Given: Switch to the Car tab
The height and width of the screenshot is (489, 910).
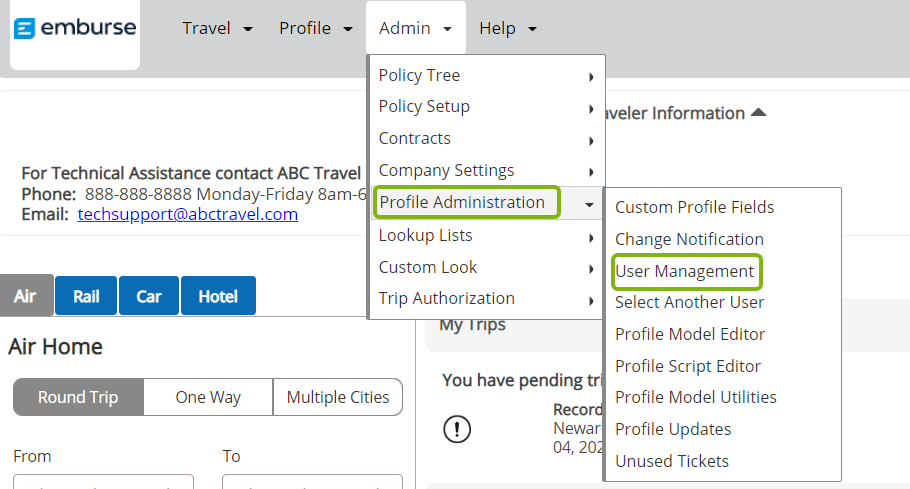Looking at the screenshot, I should 148,297.
